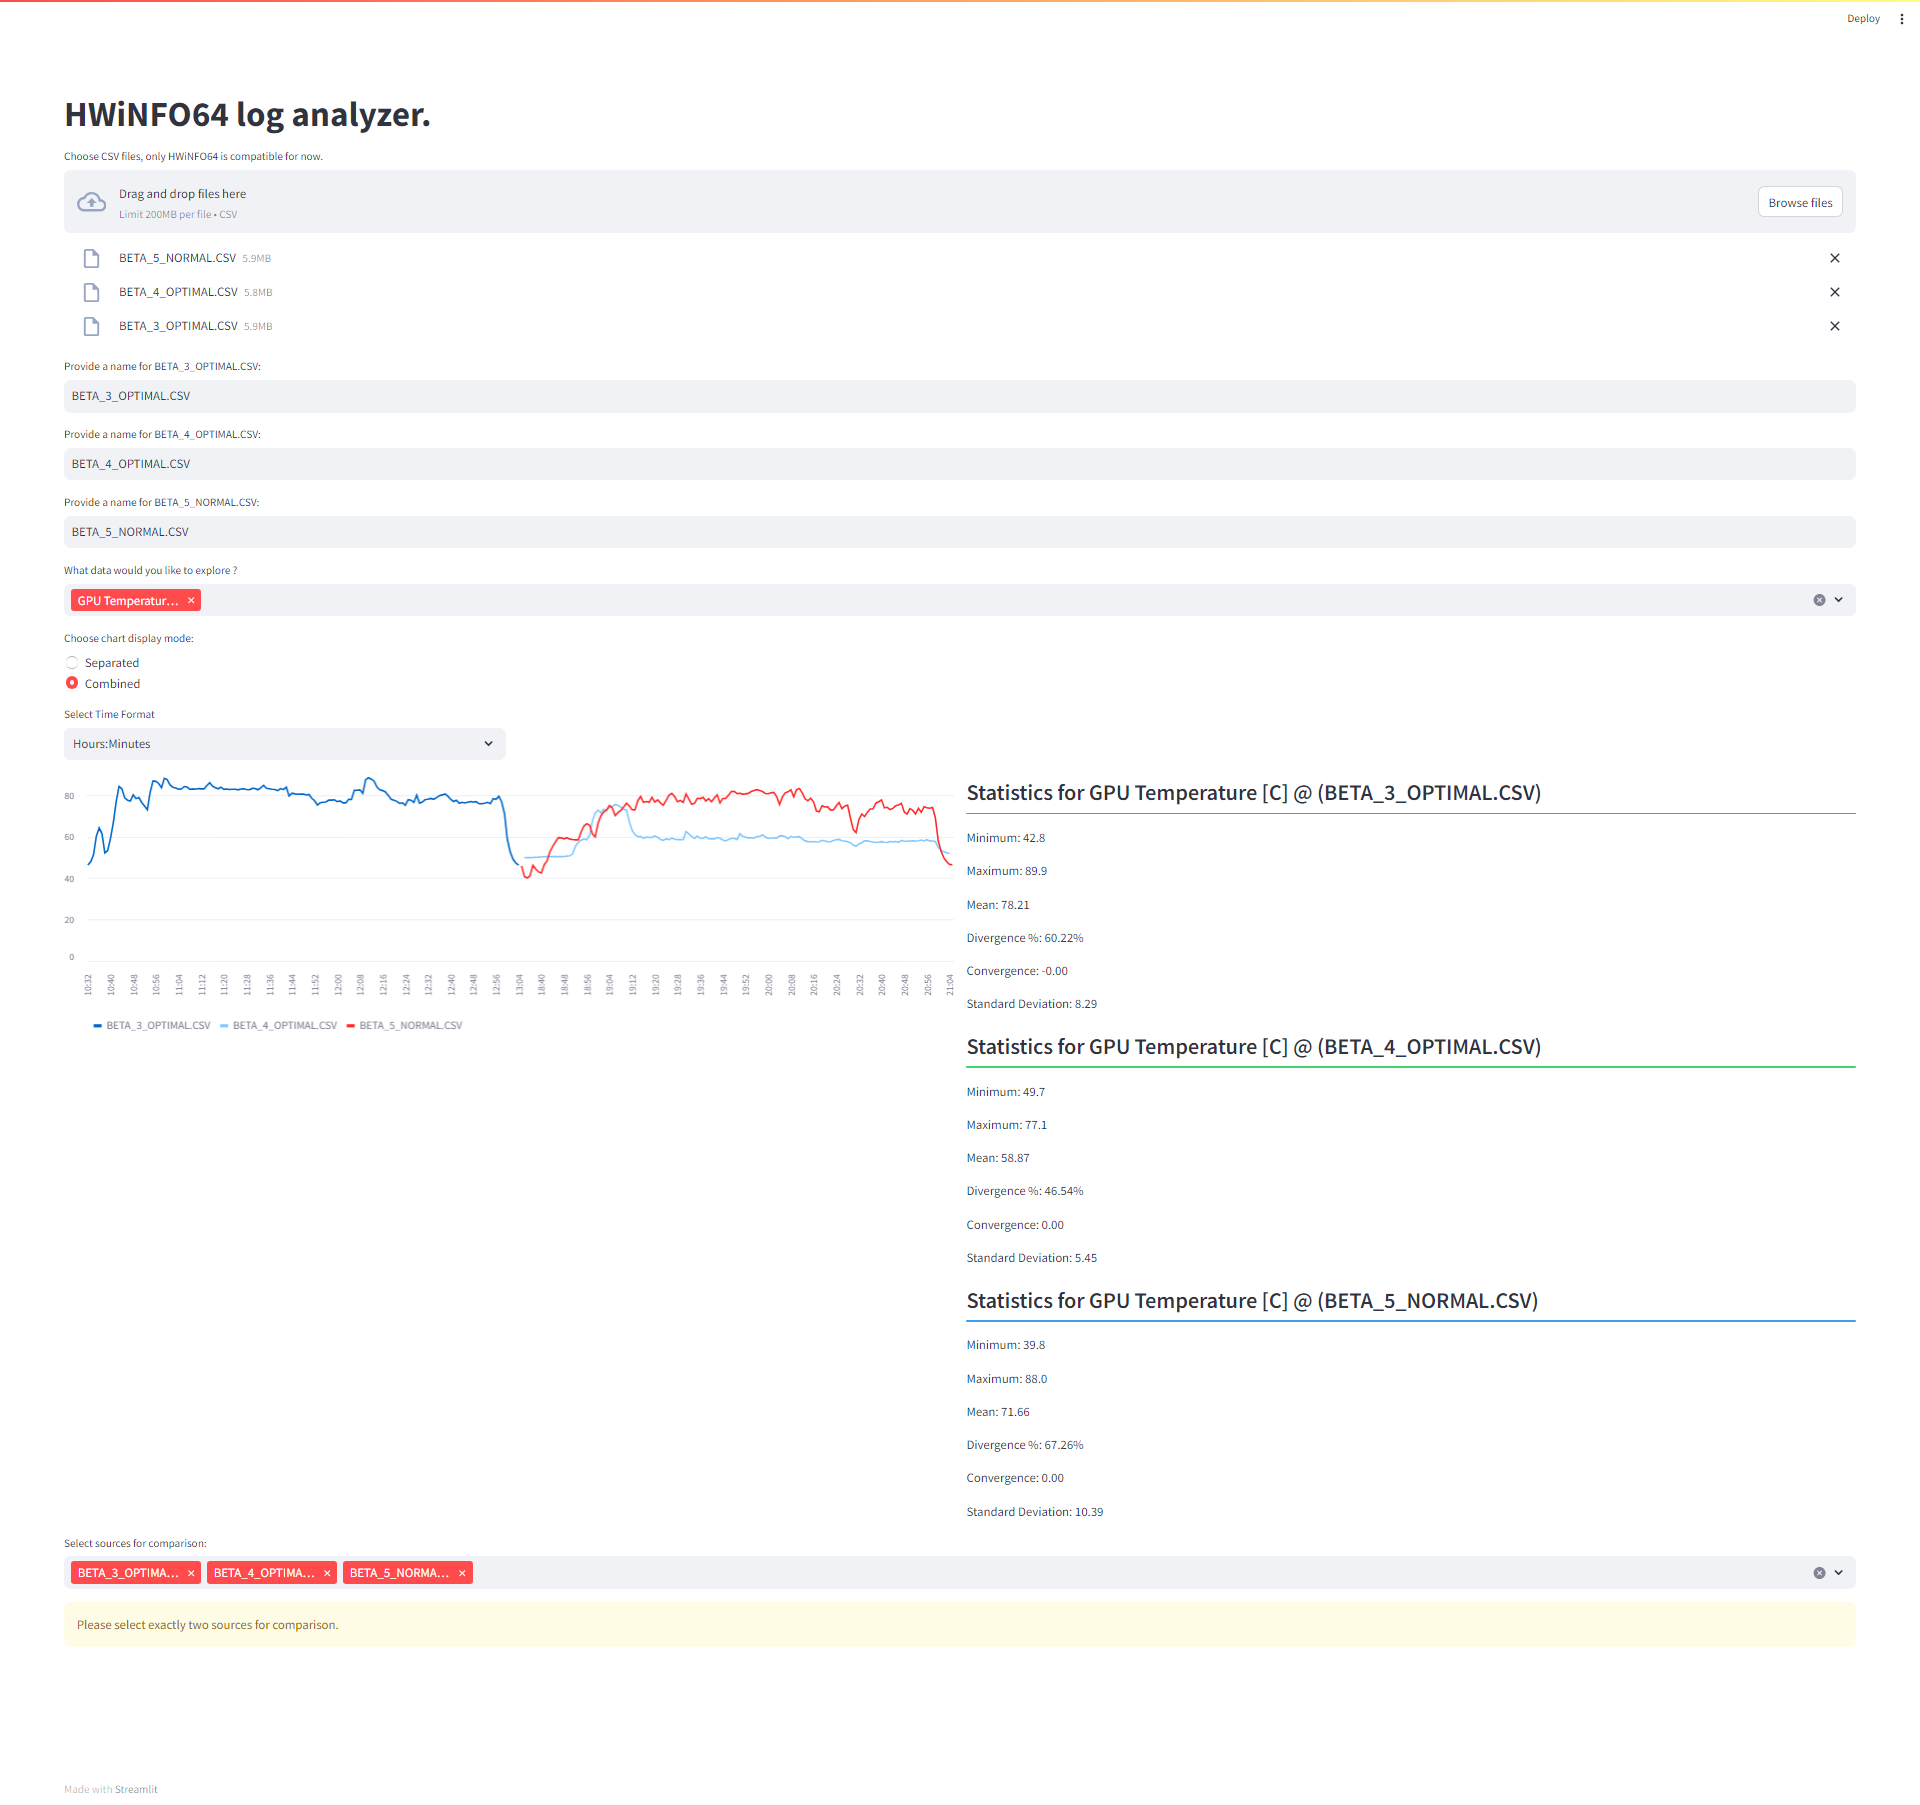Select Combined chart display mode

(x=72, y=683)
